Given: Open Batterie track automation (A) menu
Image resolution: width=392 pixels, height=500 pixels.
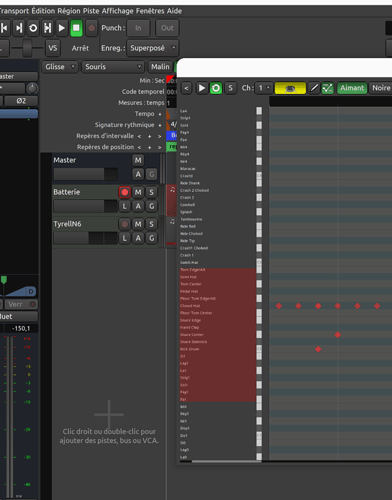Looking at the screenshot, I should (138, 206).
